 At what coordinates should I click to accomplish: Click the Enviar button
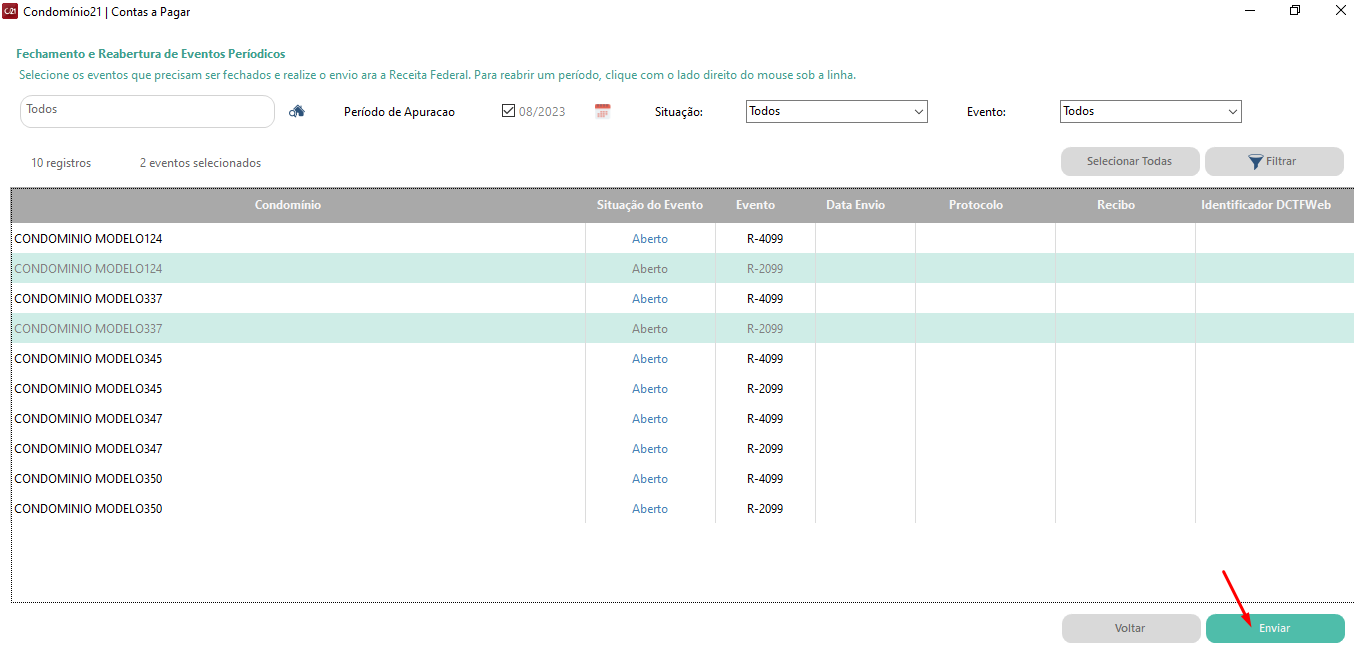coord(1275,628)
